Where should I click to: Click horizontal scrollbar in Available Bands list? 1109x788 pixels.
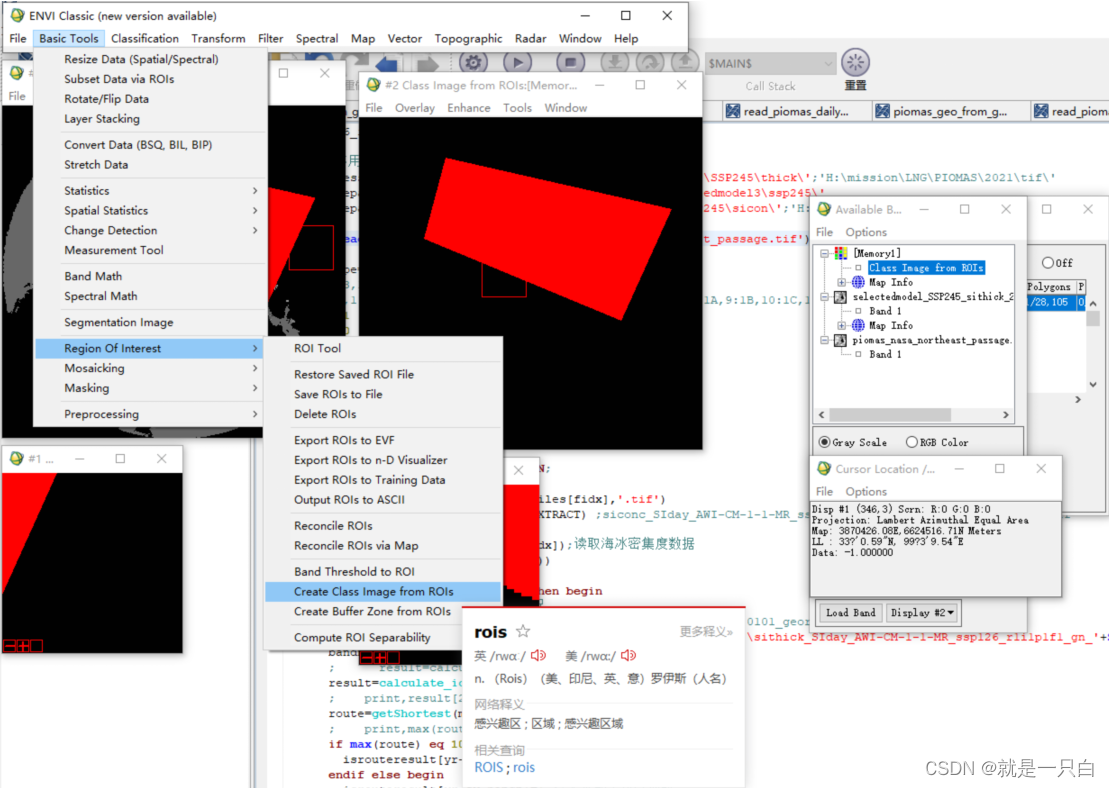tap(890, 415)
